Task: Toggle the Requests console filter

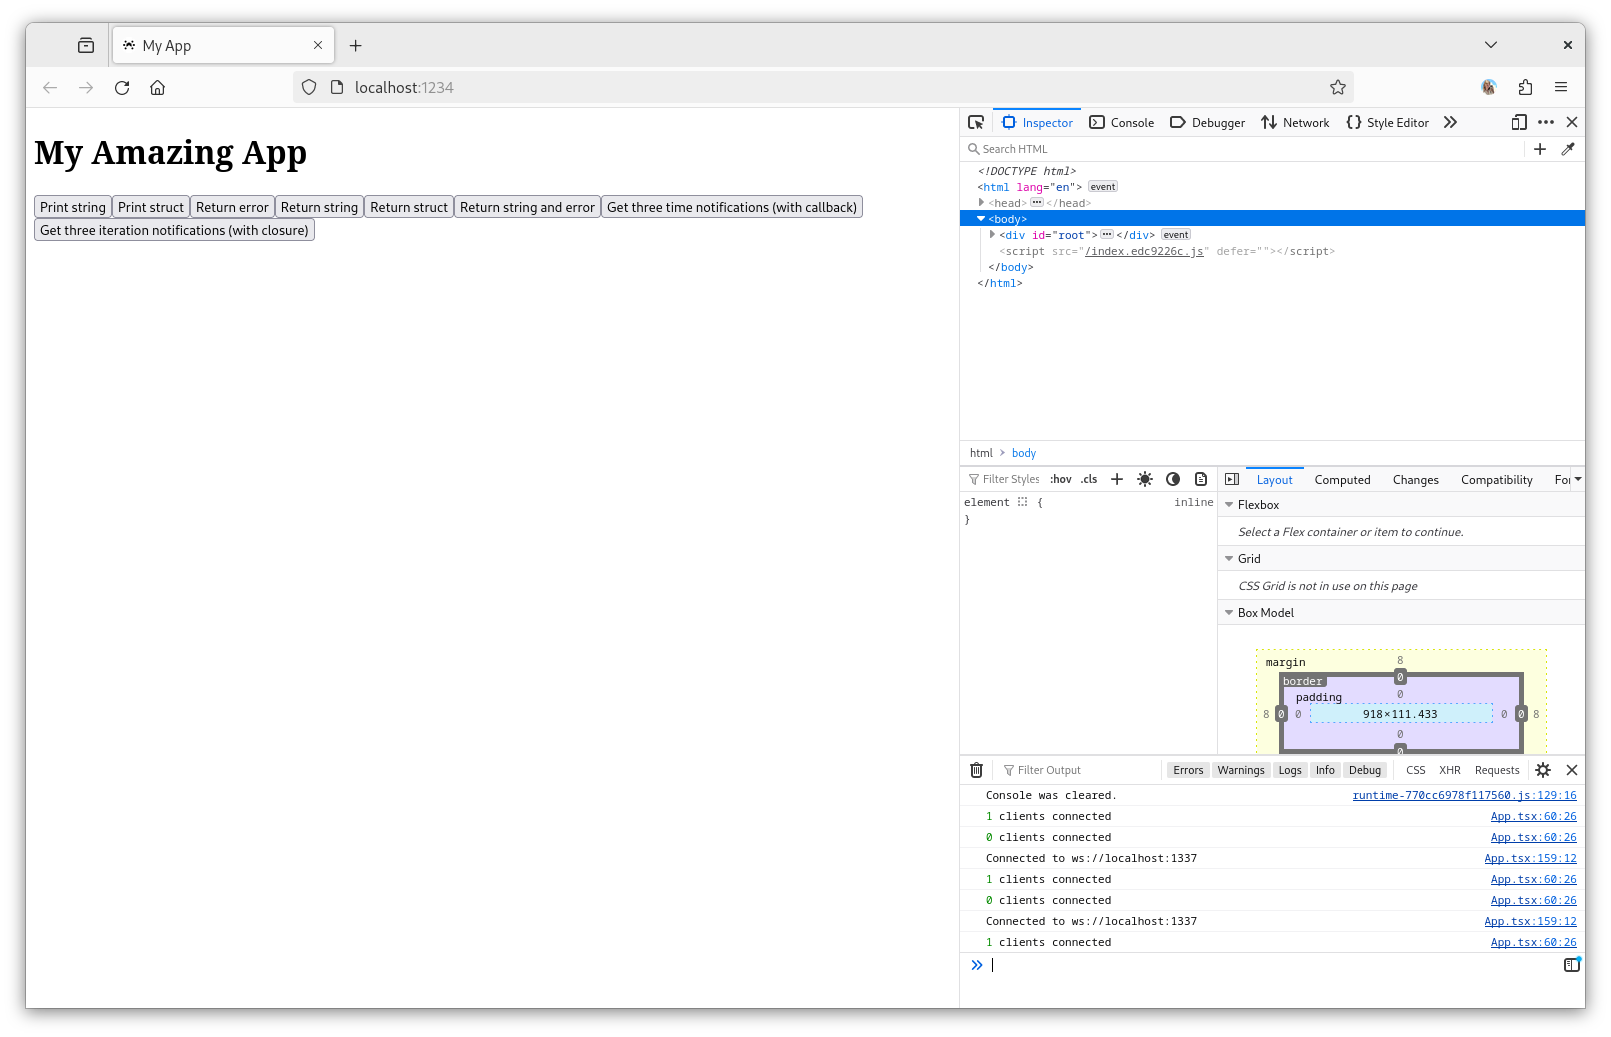Action: point(1497,770)
